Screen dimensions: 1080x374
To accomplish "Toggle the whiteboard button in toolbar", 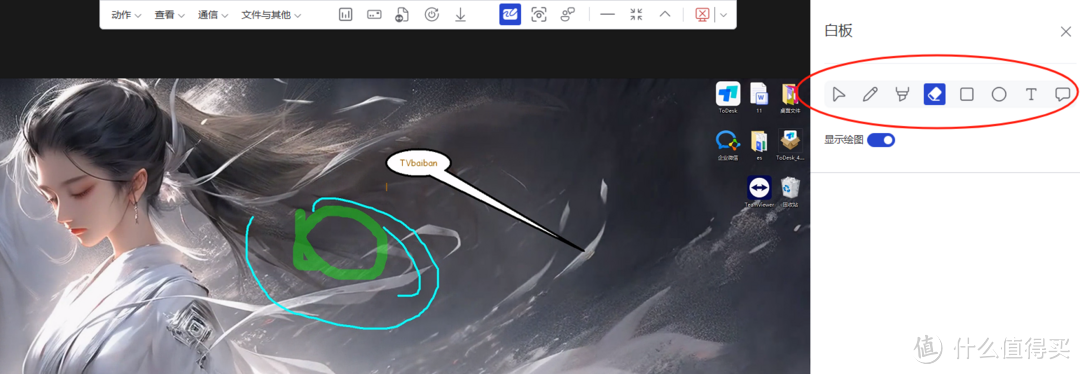I will pyautogui.click(x=510, y=14).
